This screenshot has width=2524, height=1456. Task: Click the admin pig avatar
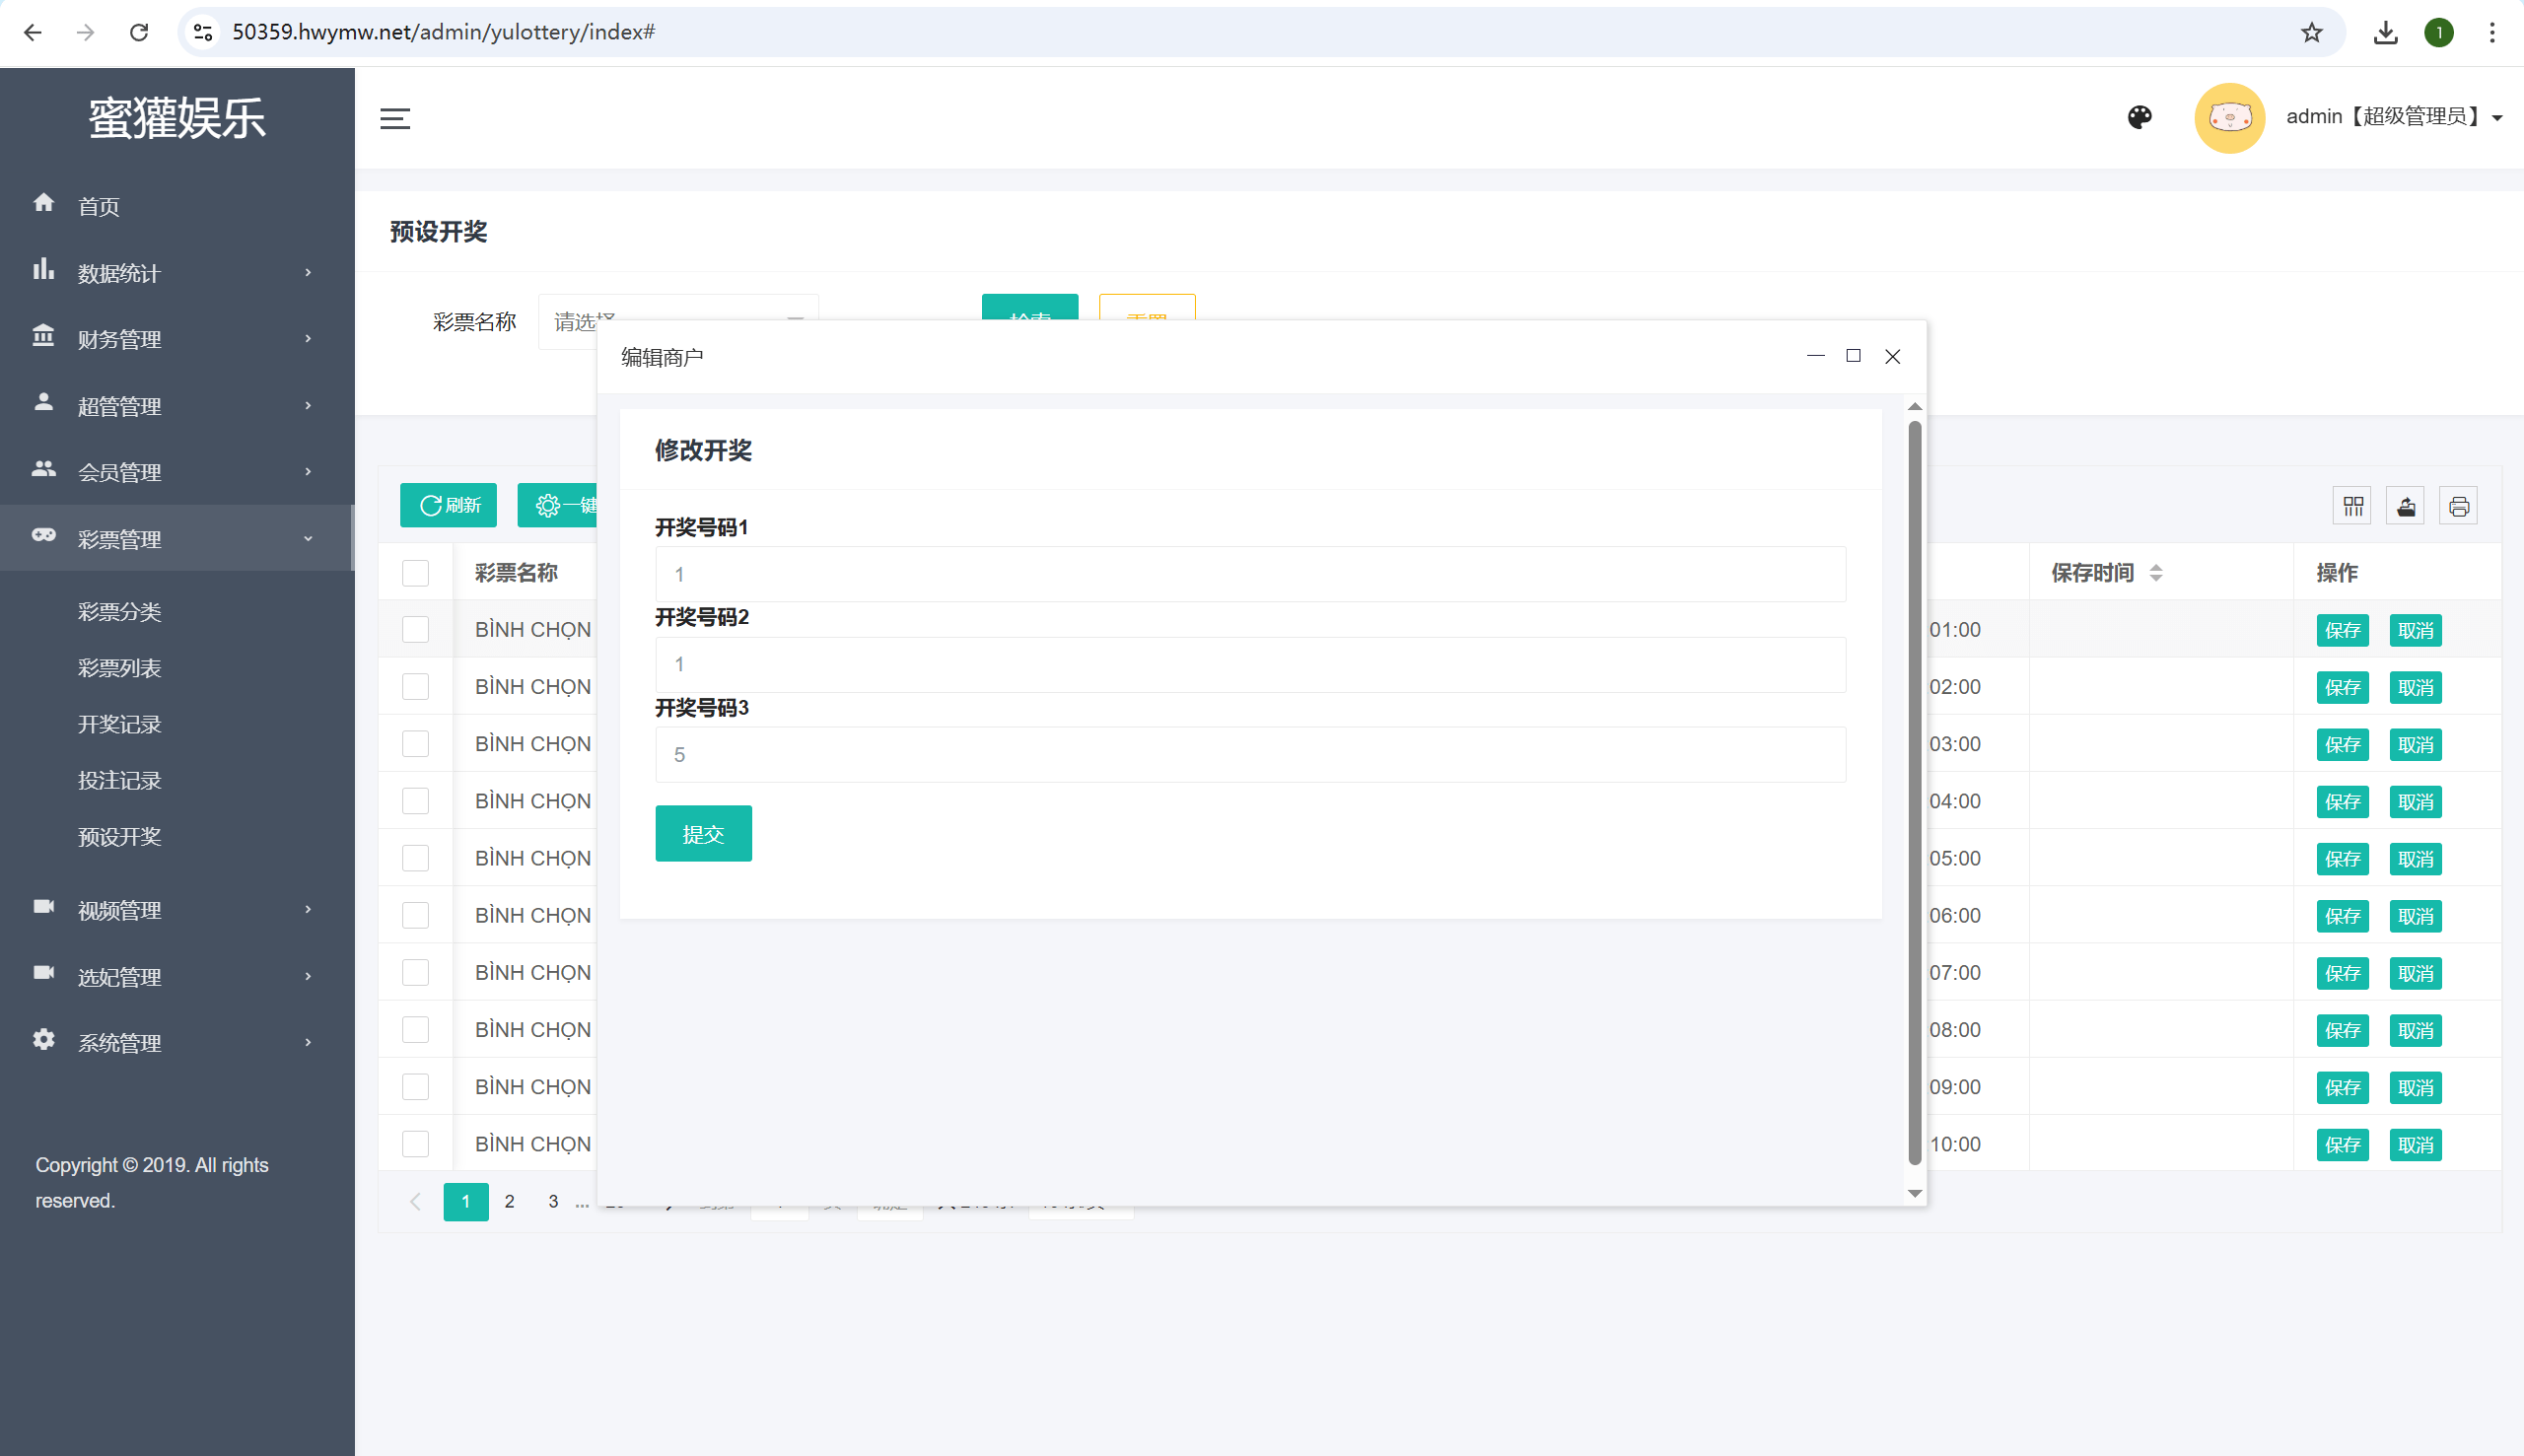tap(2229, 118)
